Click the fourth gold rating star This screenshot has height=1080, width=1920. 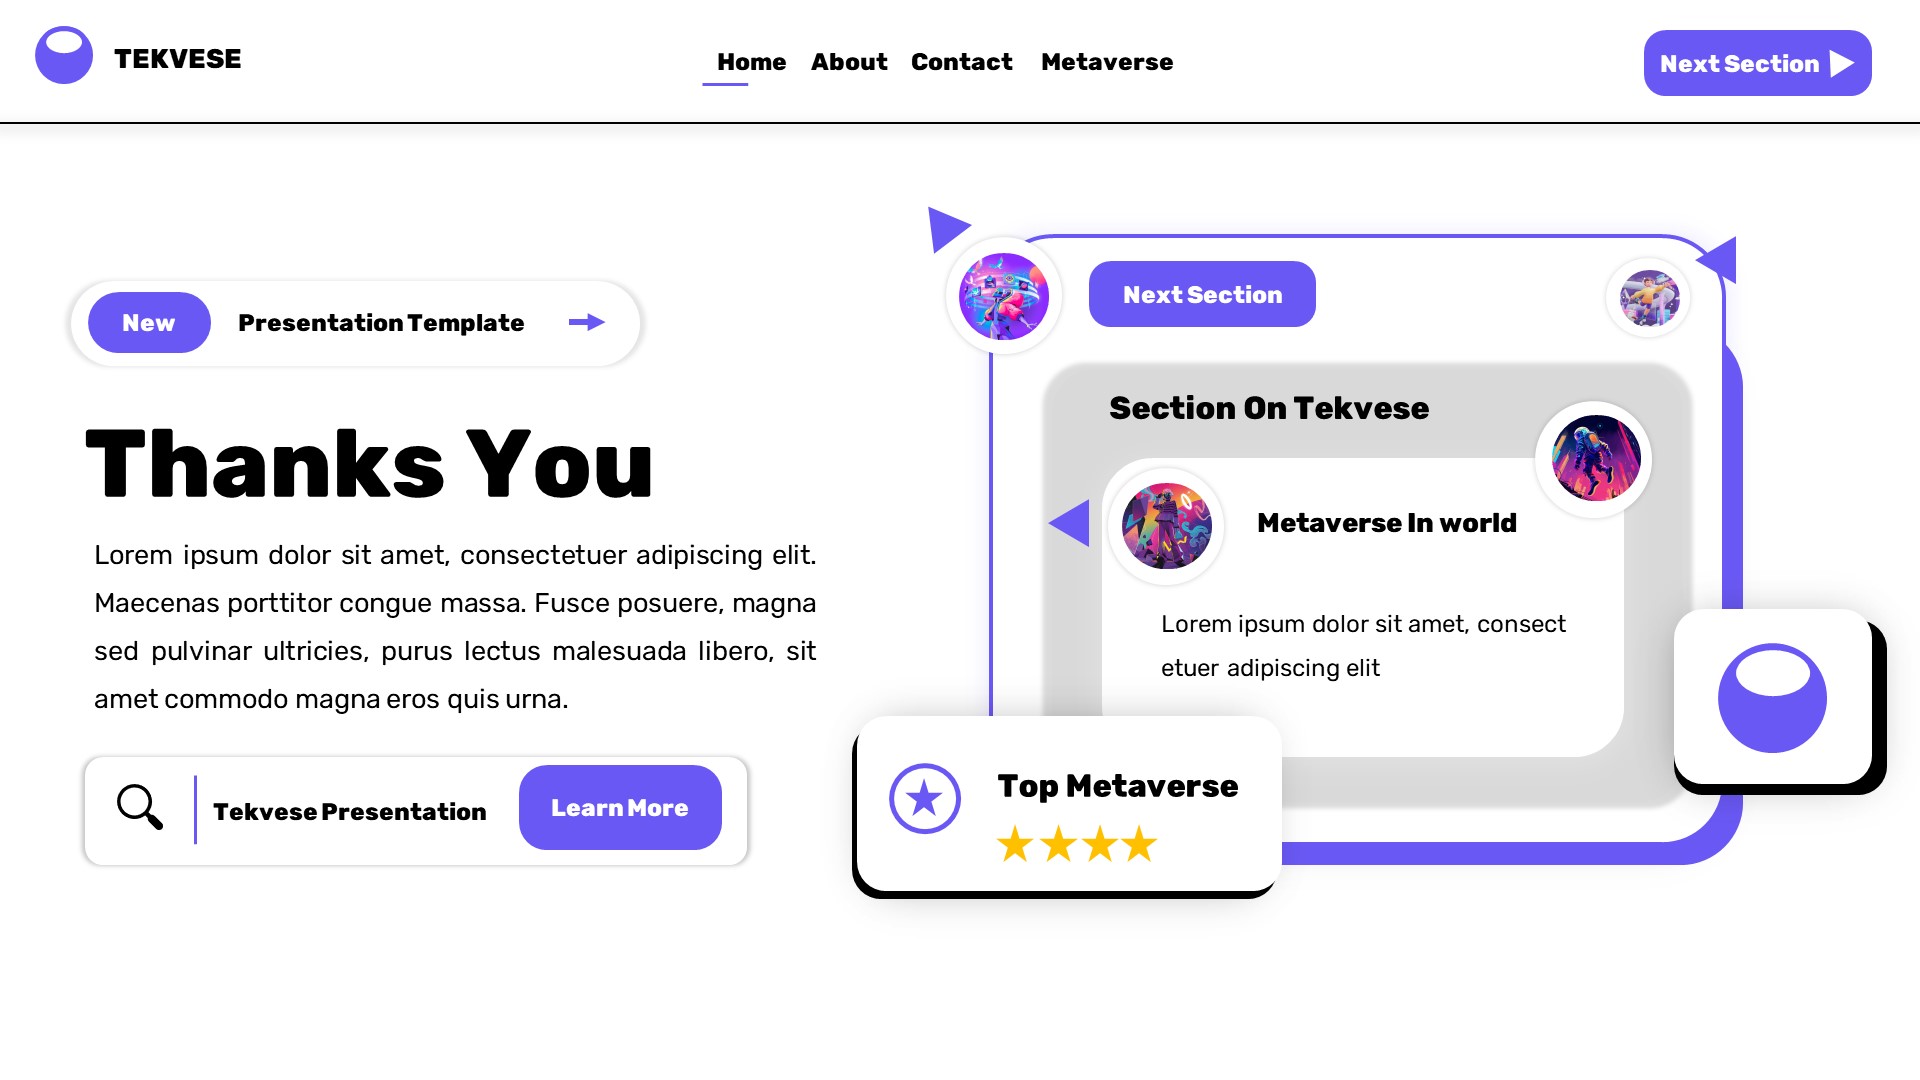pyautogui.click(x=1139, y=844)
